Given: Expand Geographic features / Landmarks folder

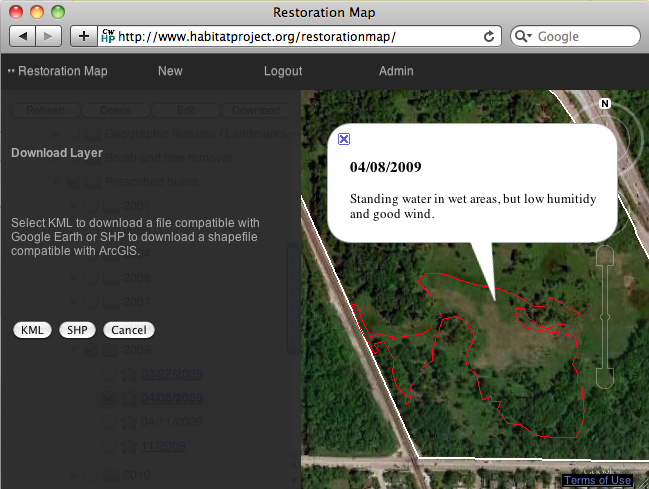Looking at the screenshot, I should (56, 134).
